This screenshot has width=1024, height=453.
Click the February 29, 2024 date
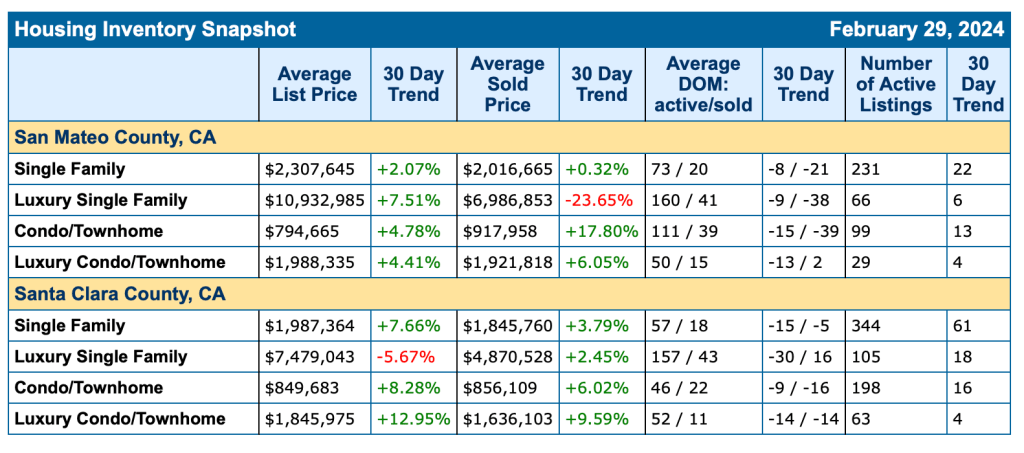(x=916, y=29)
